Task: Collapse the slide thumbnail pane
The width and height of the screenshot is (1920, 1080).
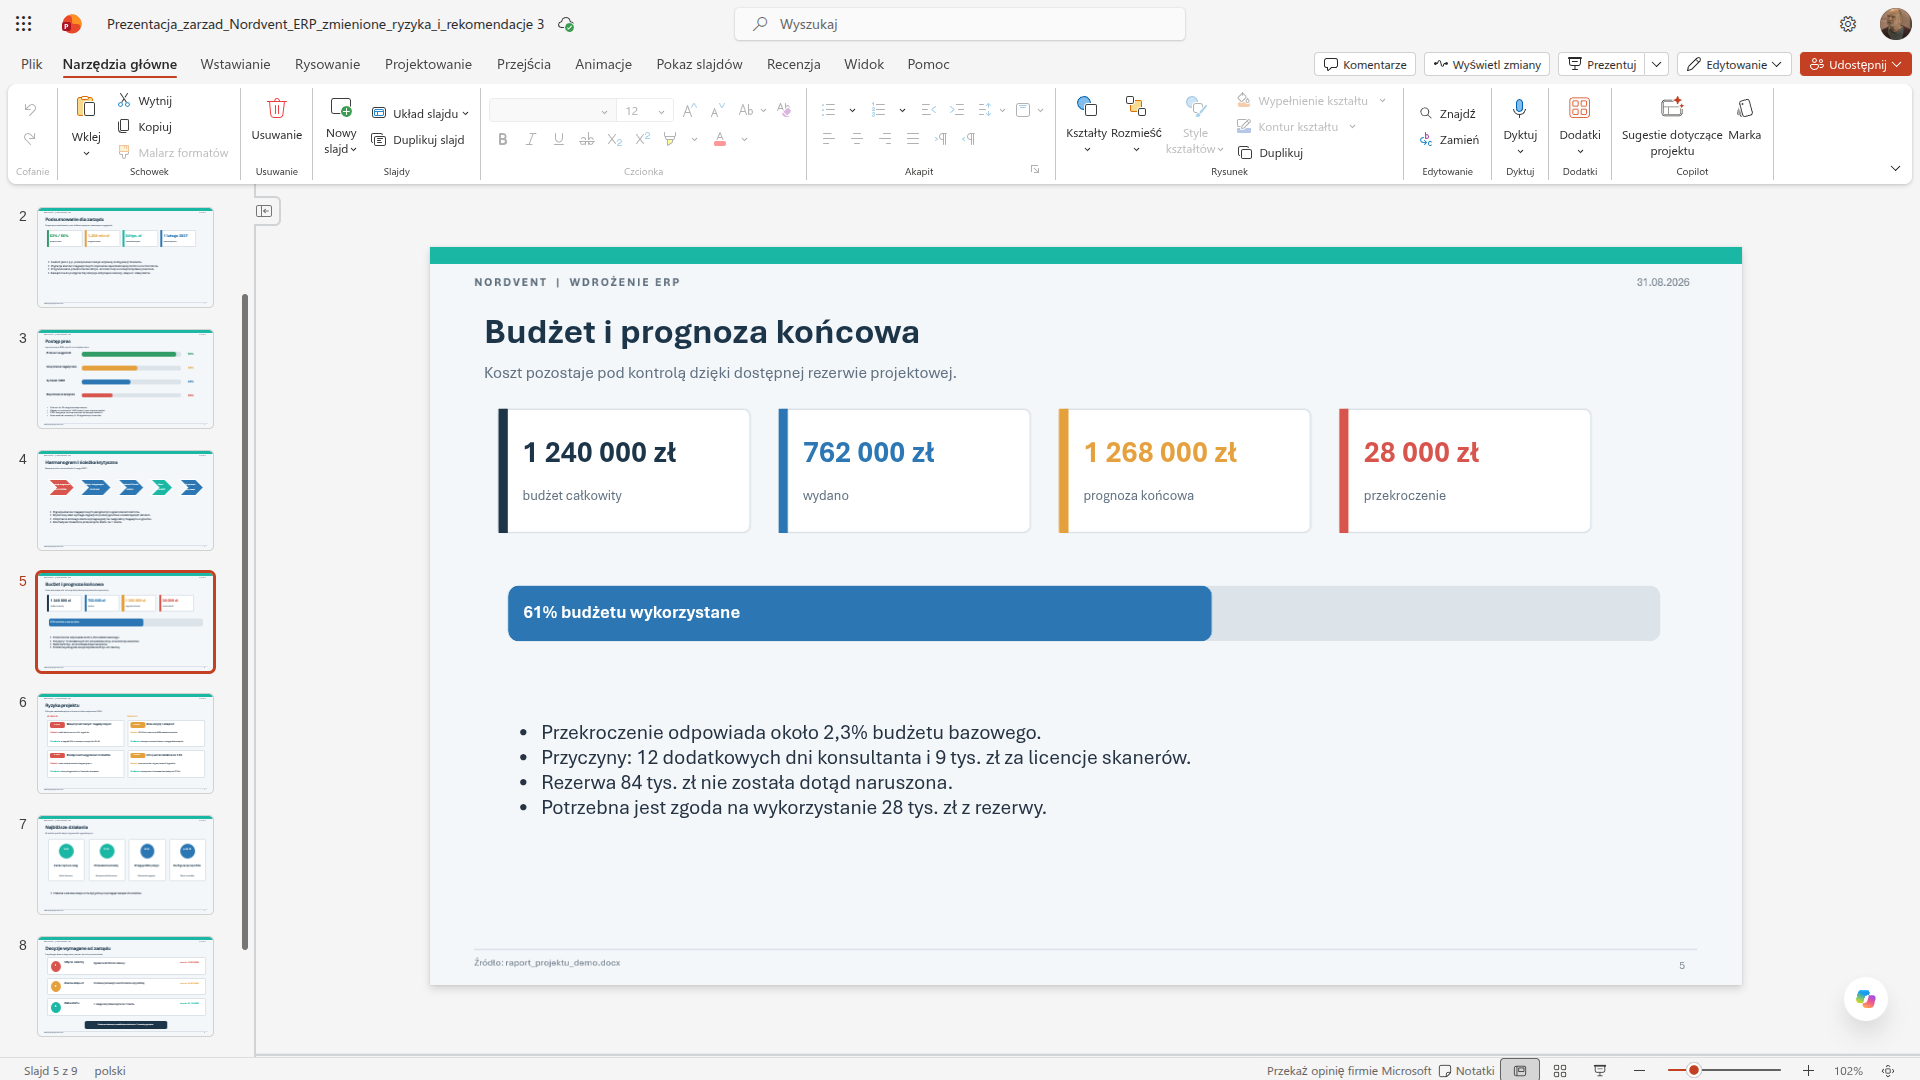Action: (x=264, y=211)
